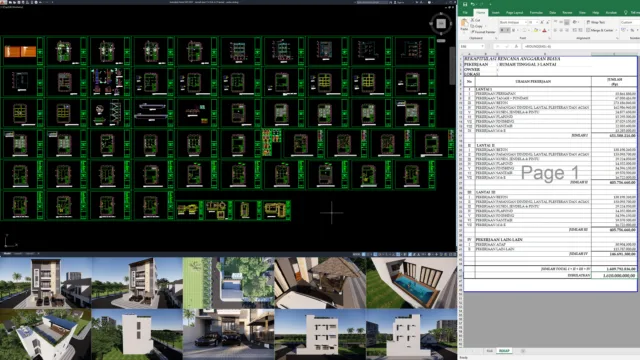This screenshot has width=640, height=360.
Task: Click the Align Left icon
Action: 556,30
